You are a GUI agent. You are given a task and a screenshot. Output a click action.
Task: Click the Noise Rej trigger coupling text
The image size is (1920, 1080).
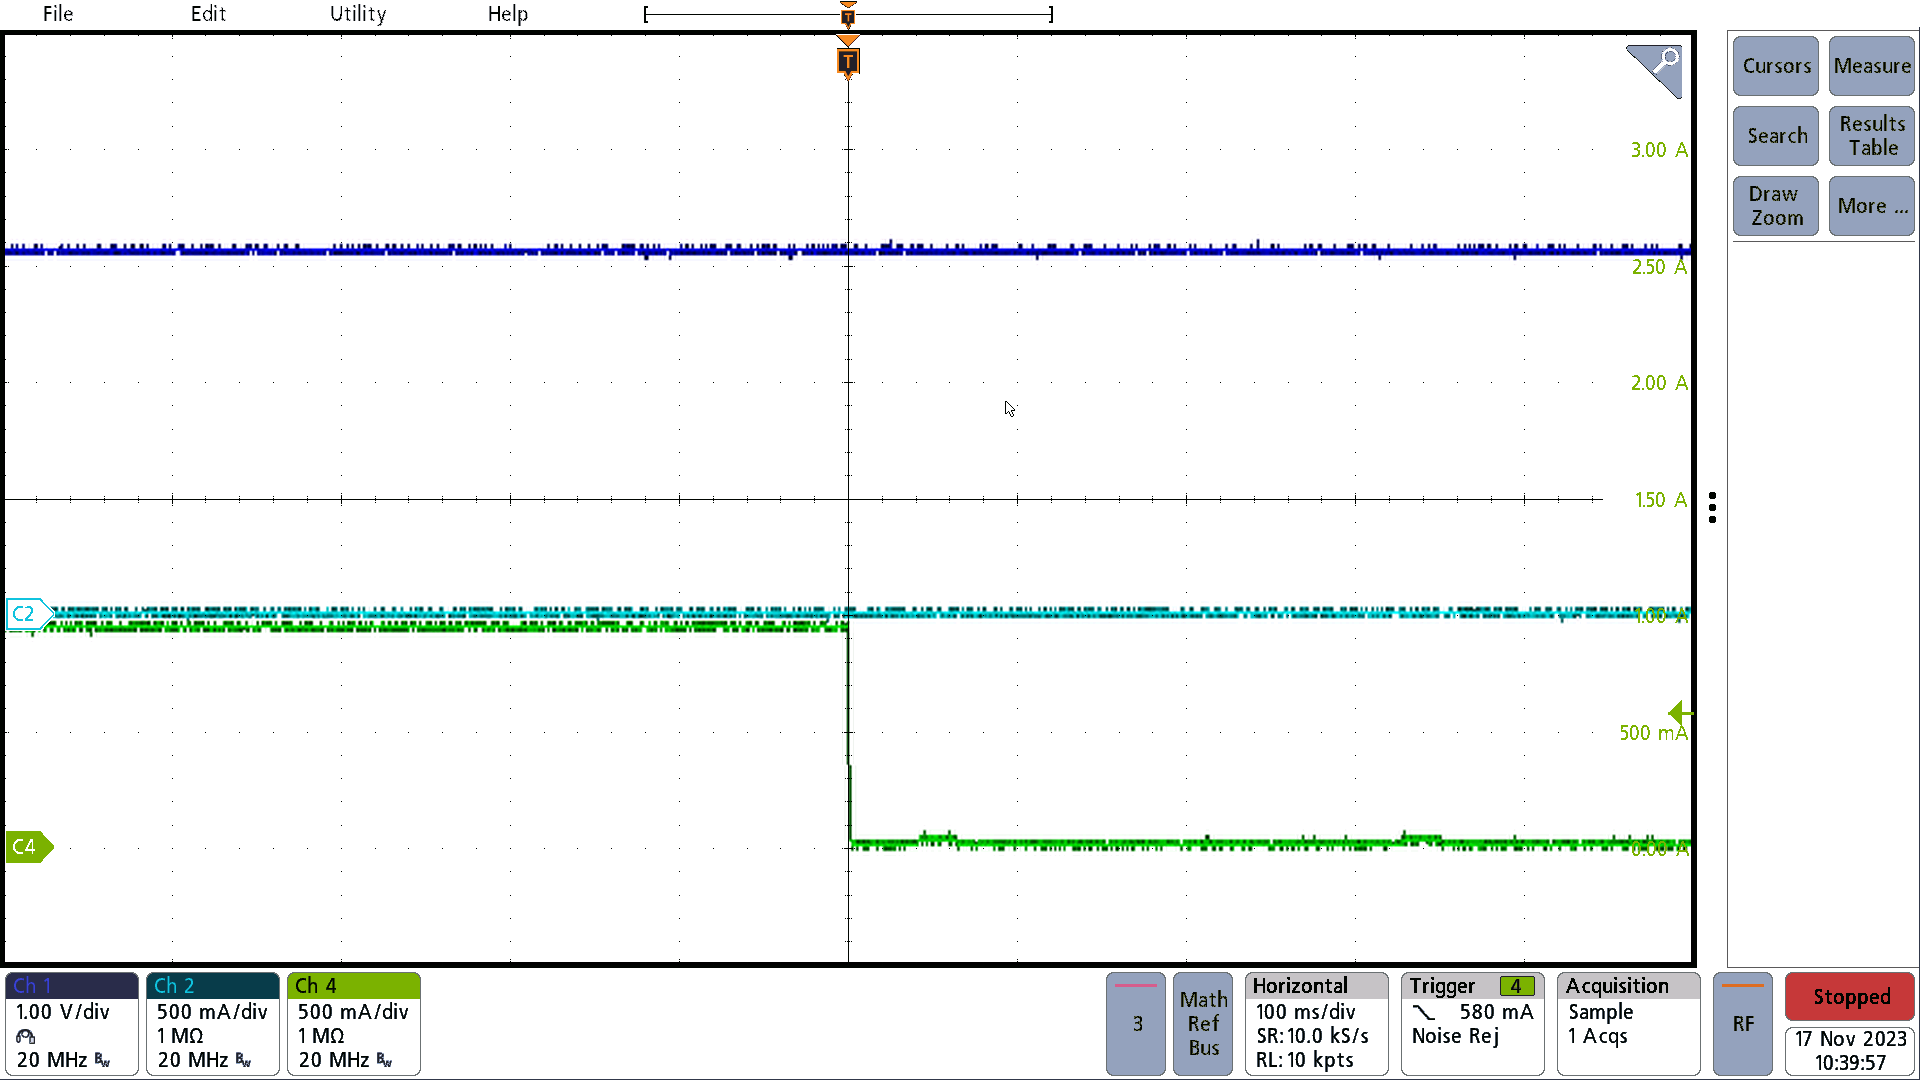click(x=1455, y=1036)
